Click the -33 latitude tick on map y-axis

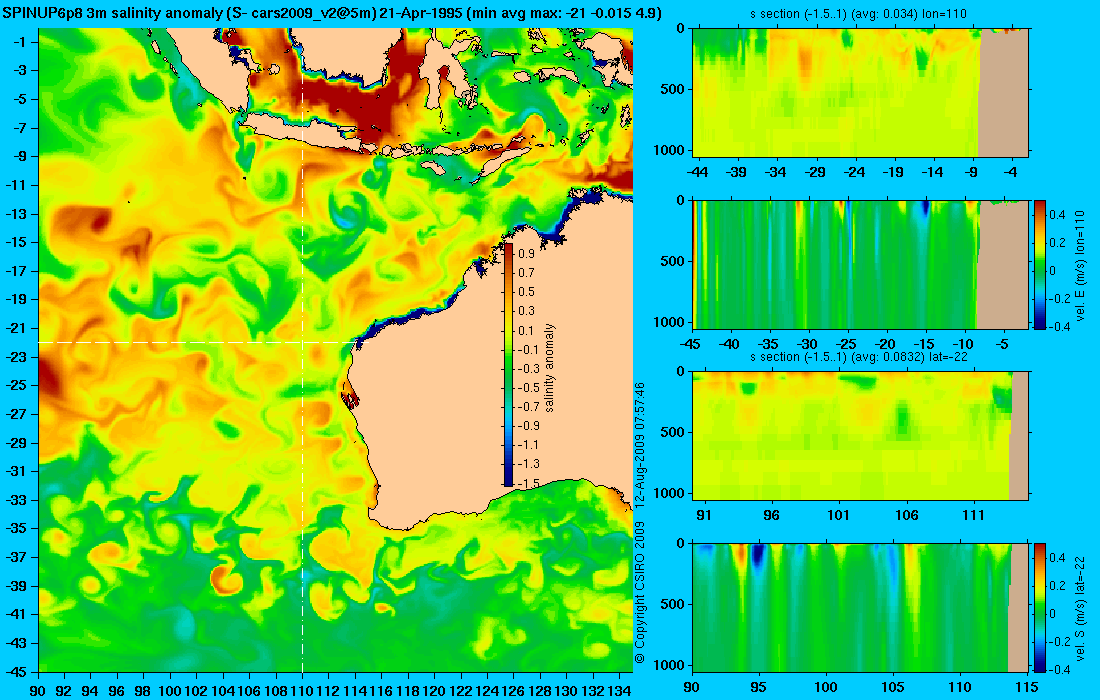pyautogui.click(x=16, y=500)
